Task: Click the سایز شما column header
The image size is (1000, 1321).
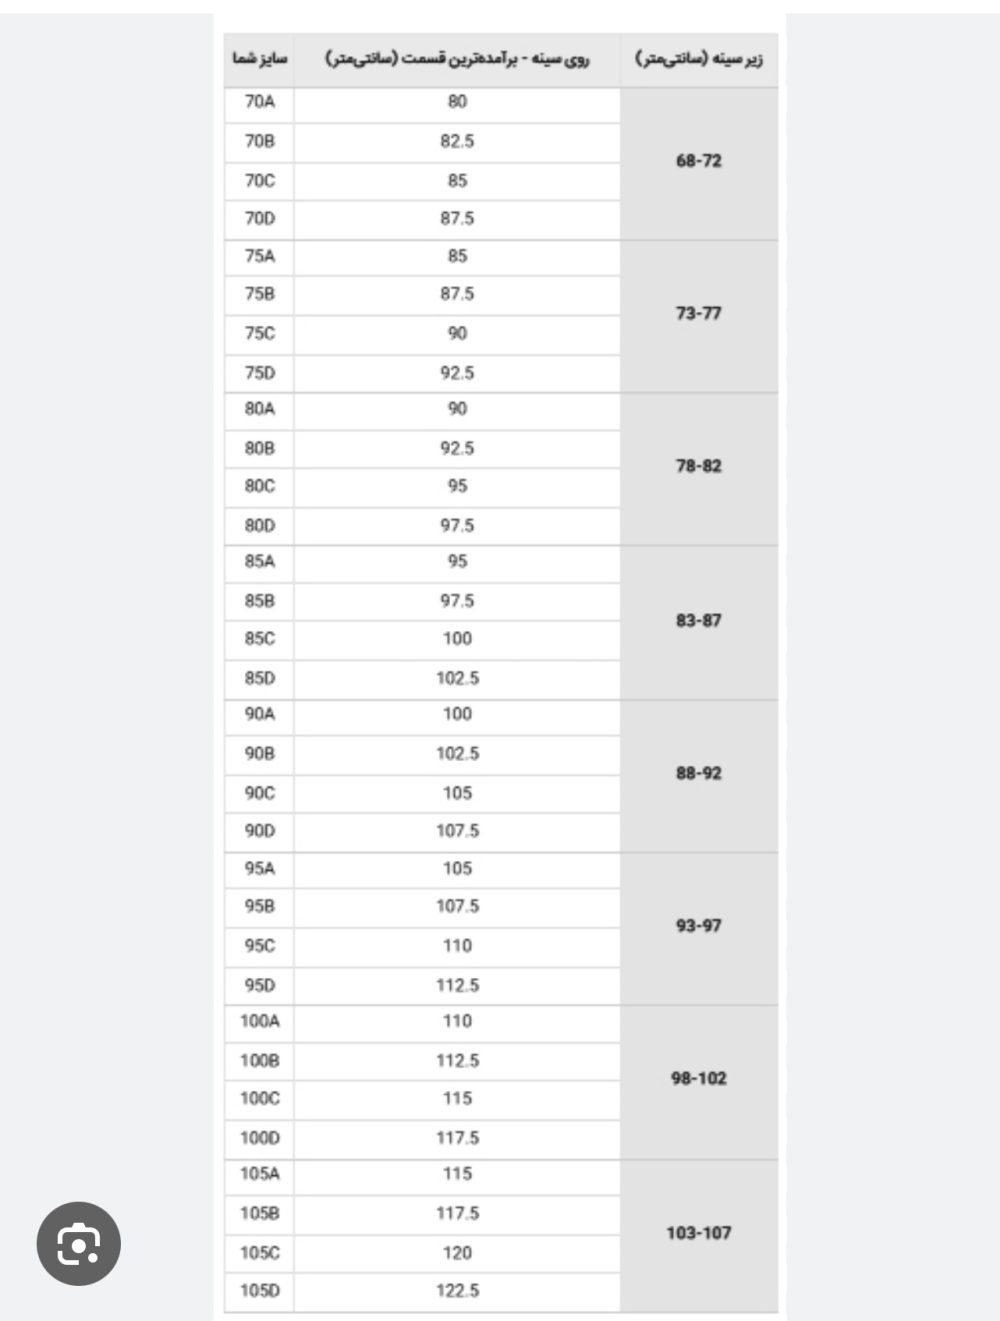Action: 259,60
